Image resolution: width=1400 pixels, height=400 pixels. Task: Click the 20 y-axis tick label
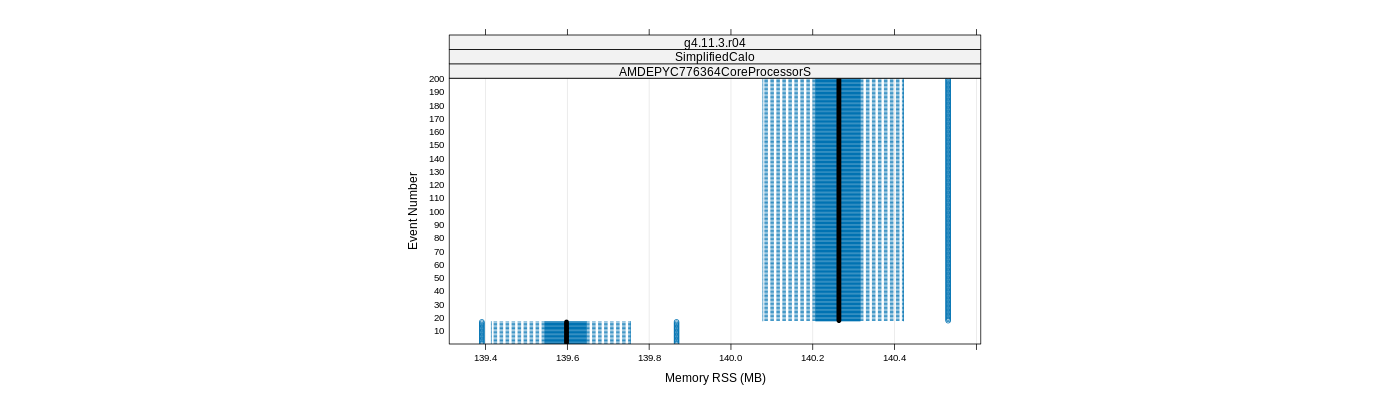439,318
